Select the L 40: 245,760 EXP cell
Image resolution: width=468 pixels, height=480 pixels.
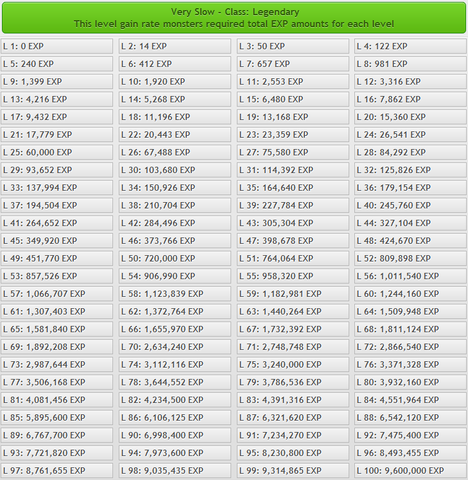(410, 205)
